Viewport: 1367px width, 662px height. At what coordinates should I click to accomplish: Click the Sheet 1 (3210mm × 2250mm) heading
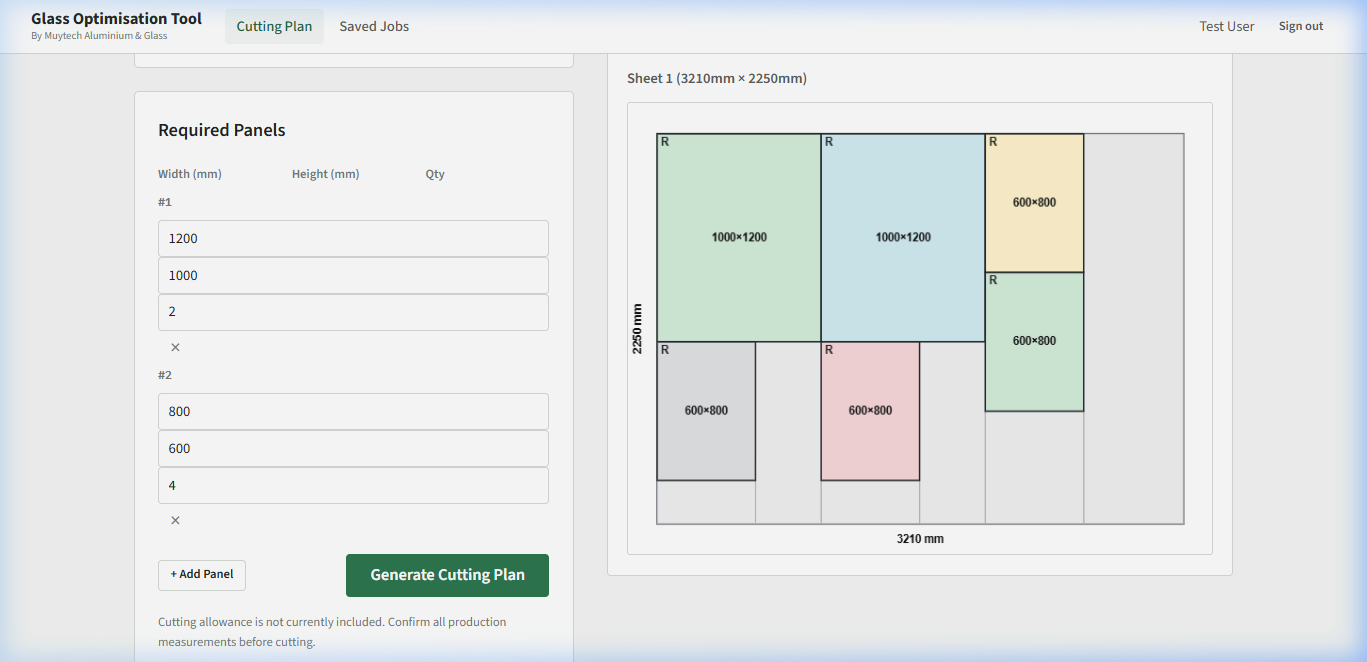coord(717,78)
